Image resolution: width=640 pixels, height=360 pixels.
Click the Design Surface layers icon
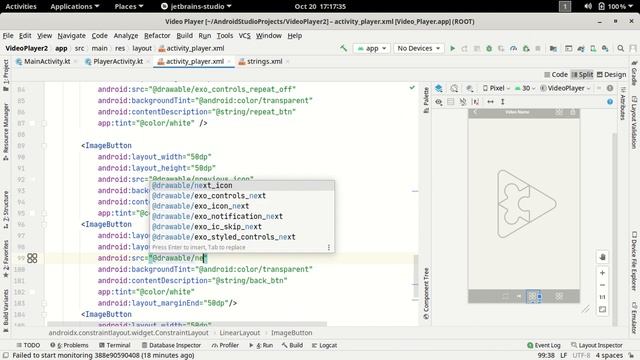pyautogui.click(x=439, y=88)
